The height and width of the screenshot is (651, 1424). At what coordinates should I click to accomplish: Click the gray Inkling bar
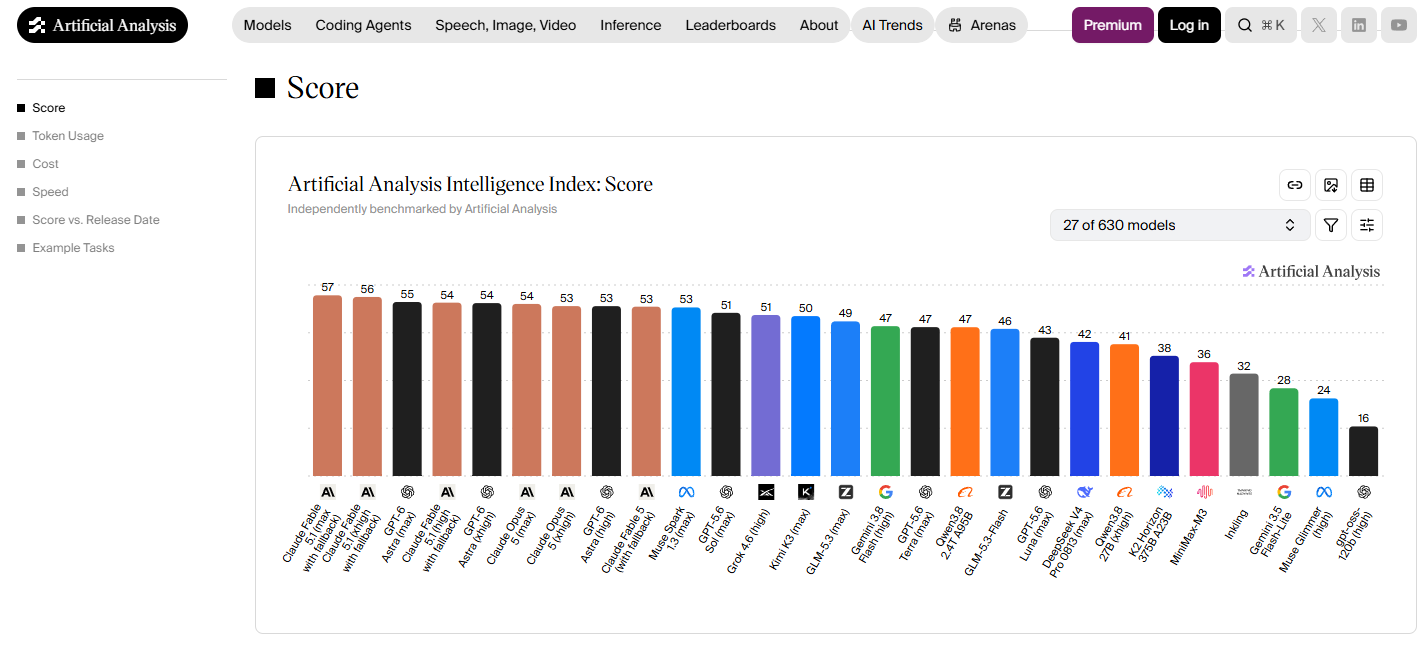tap(1244, 425)
